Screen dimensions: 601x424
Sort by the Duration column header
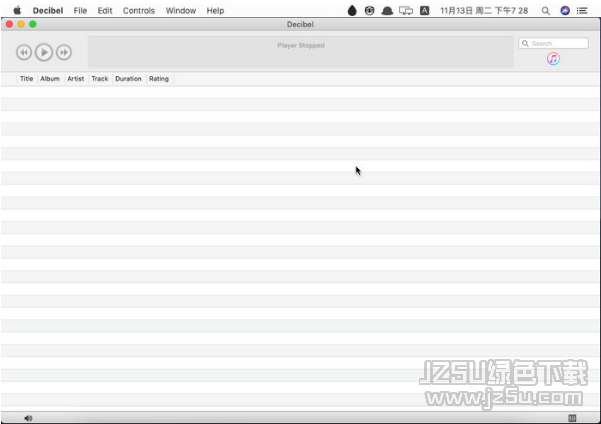point(128,78)
